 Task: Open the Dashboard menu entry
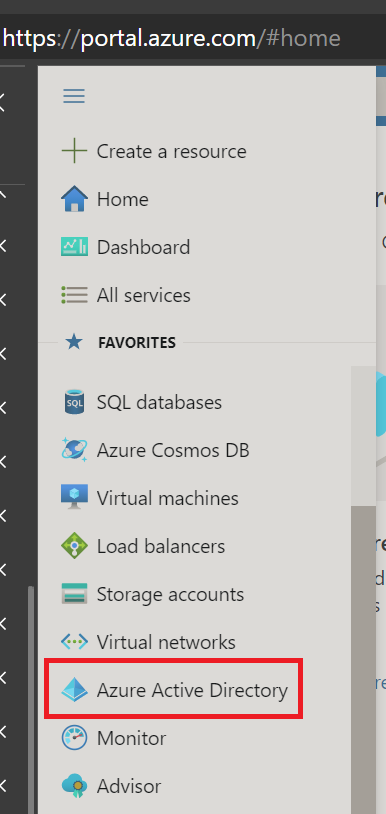143,247
